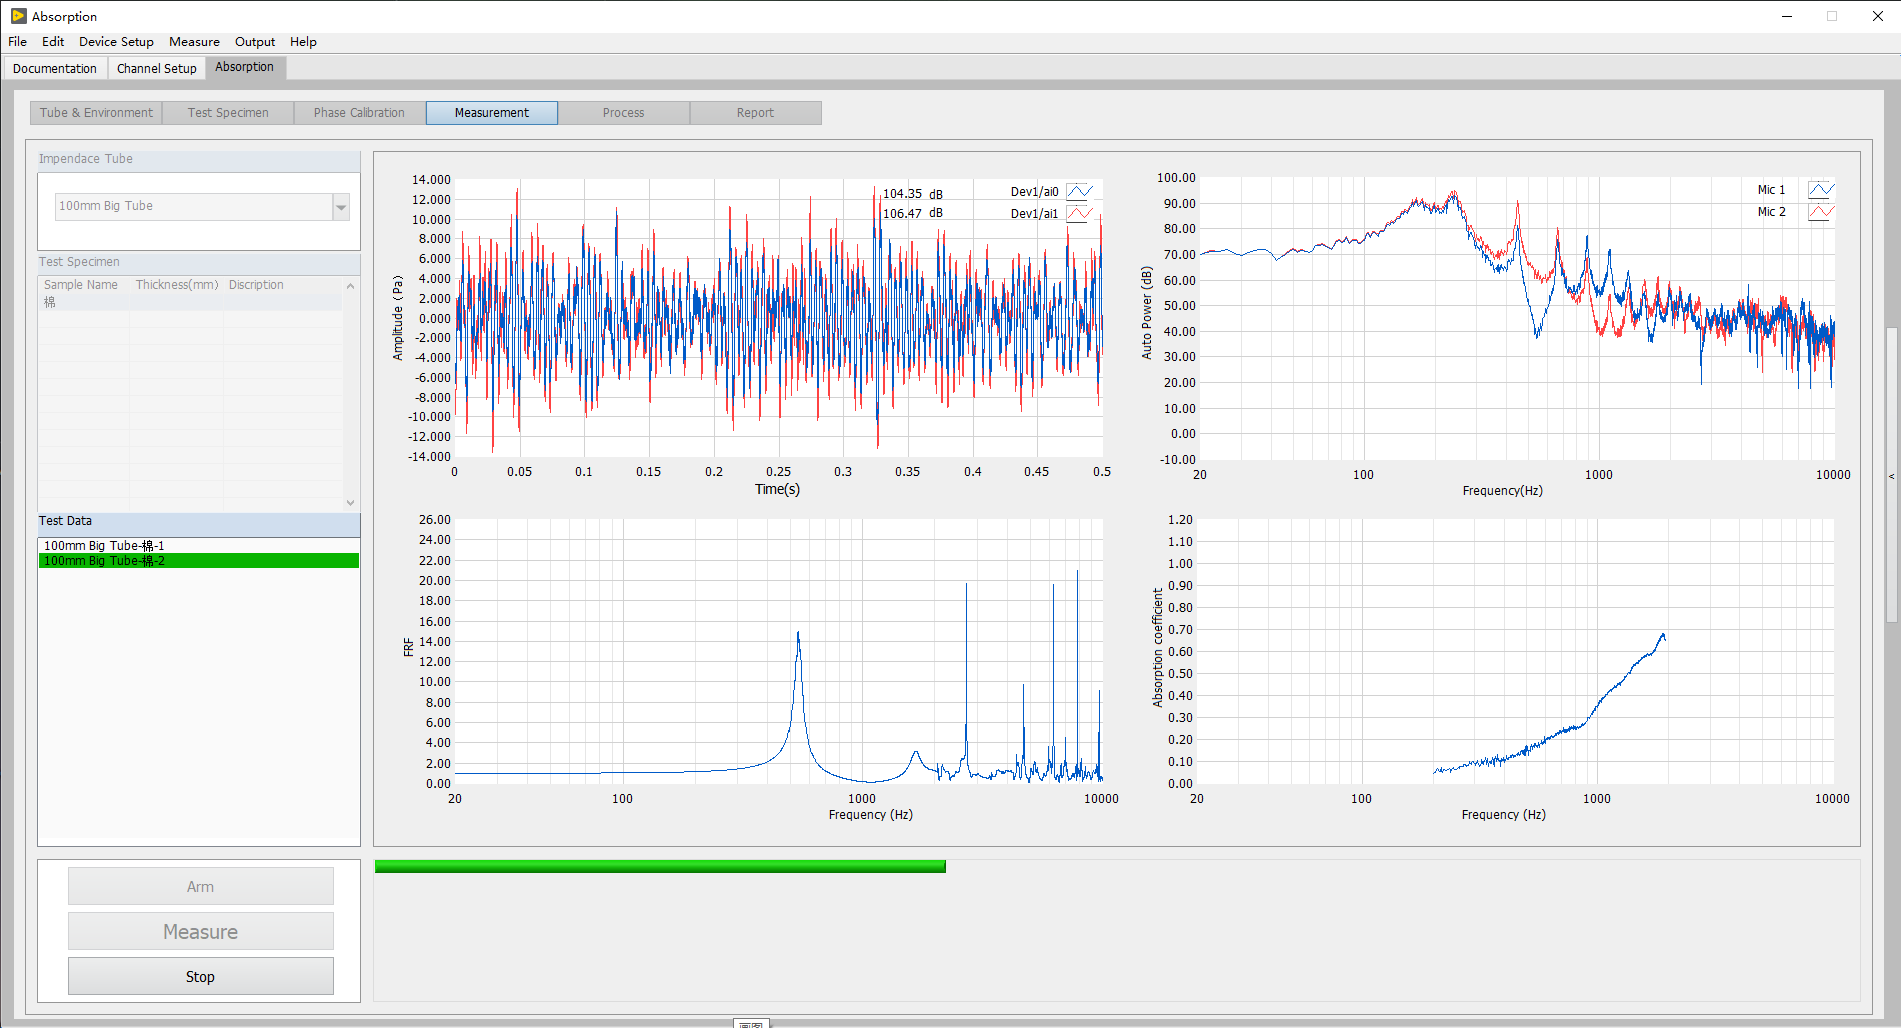Go to the Report tab
The width and height of the screenshot is (1901, 1028).
point(755,113)
